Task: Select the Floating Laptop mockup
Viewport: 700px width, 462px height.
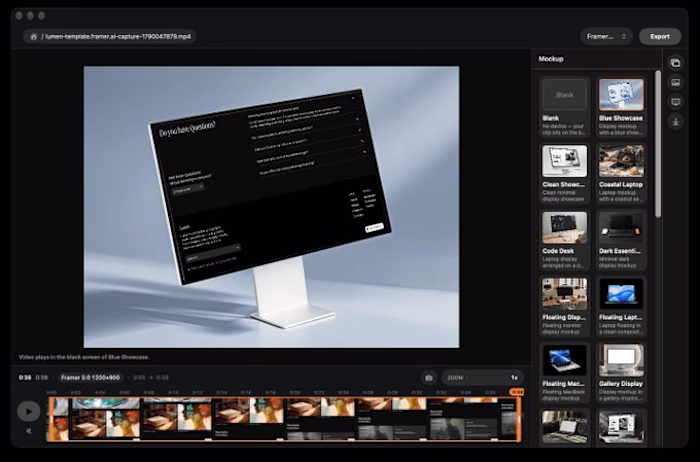Action: click(x=621, y=306)
